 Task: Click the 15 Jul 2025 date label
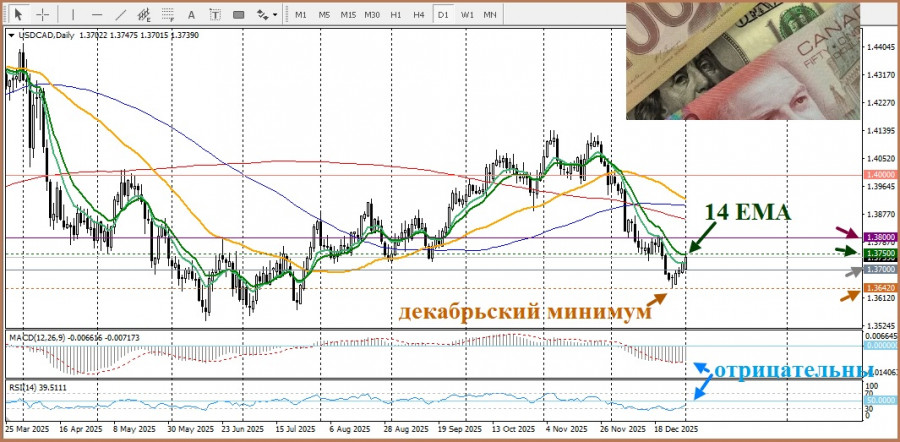point(296,429)
